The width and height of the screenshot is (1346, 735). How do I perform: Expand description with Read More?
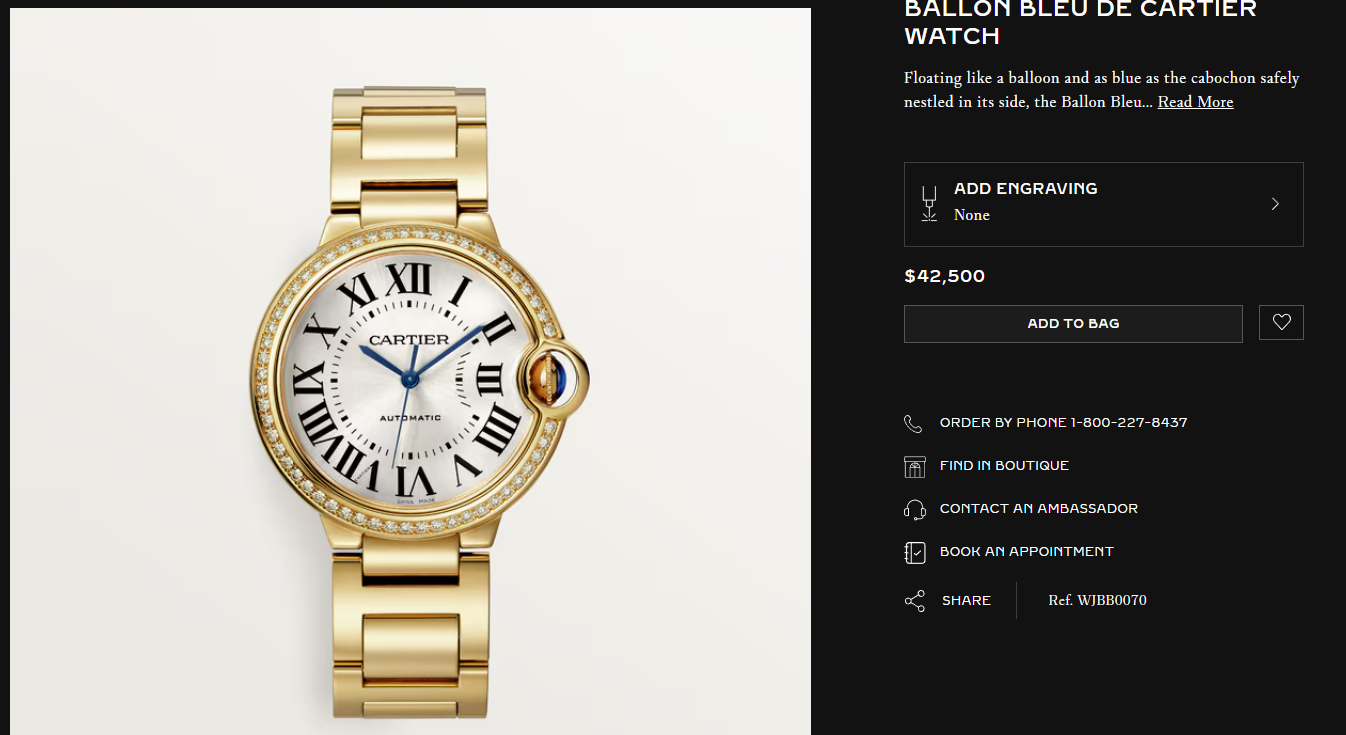pos(1195,102)
